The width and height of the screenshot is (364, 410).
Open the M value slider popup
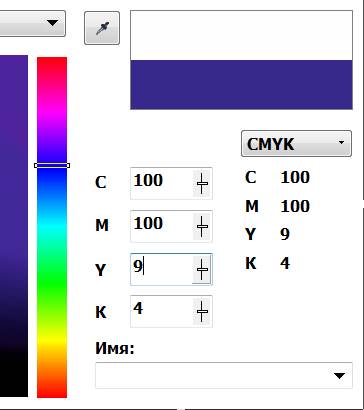(x=202, y=226)
